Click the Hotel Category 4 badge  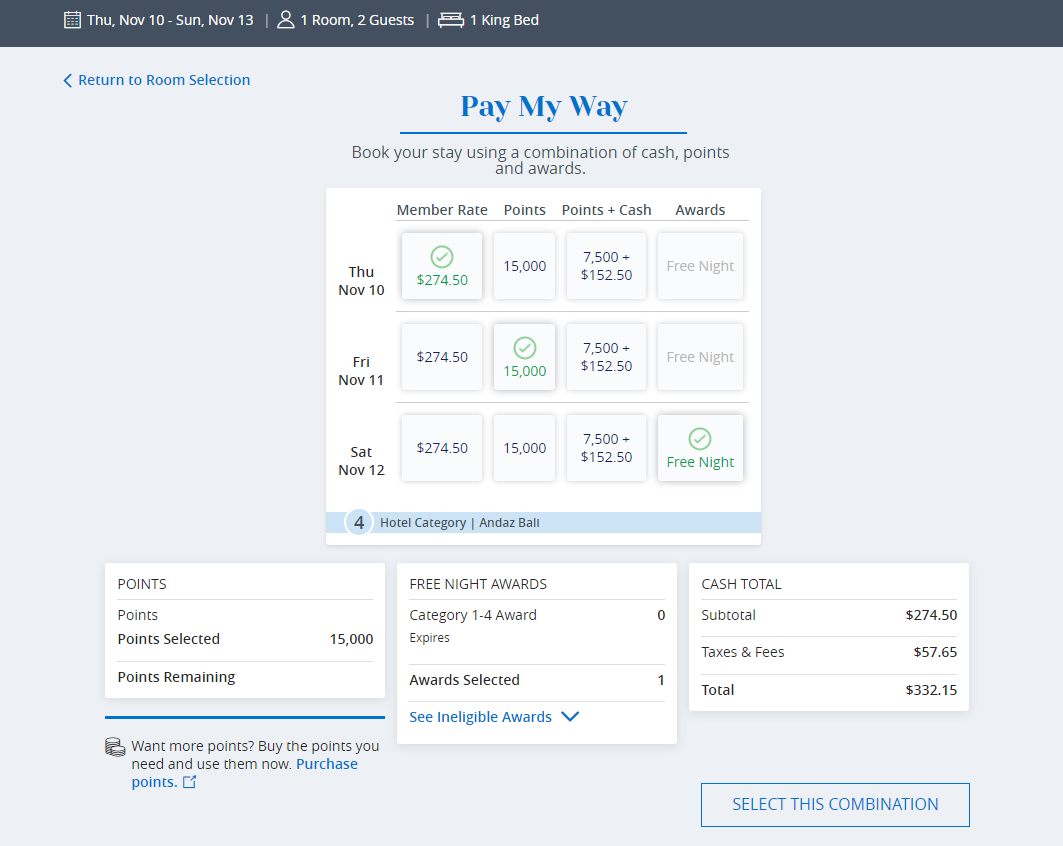359,523
